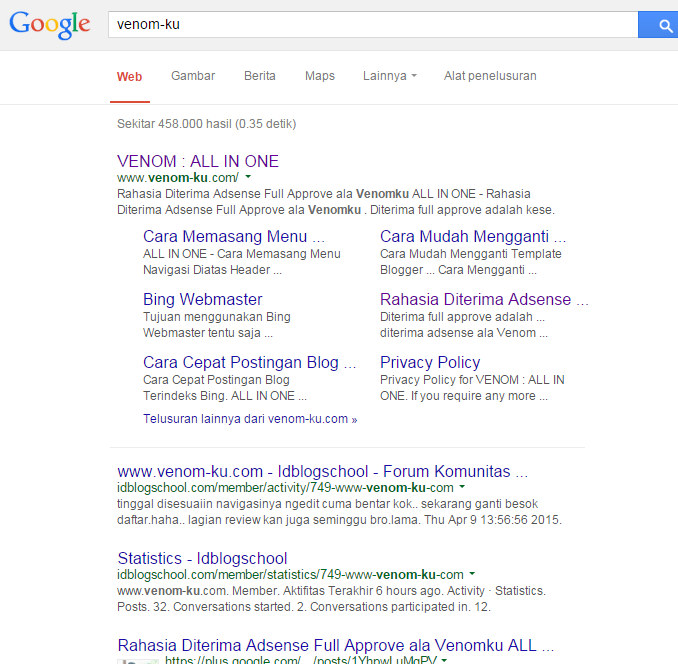Click snippet 'Posts. 32. Conversations started'

click(x=205, y=607)
